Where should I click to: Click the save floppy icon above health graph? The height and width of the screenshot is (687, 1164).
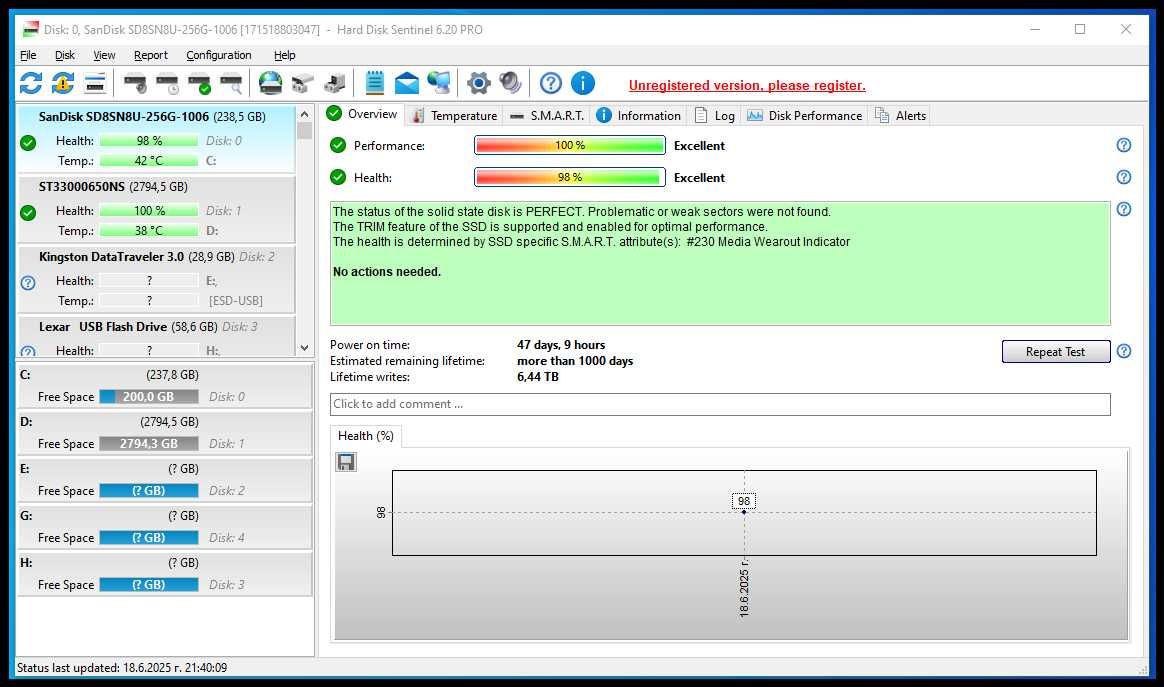346,462
